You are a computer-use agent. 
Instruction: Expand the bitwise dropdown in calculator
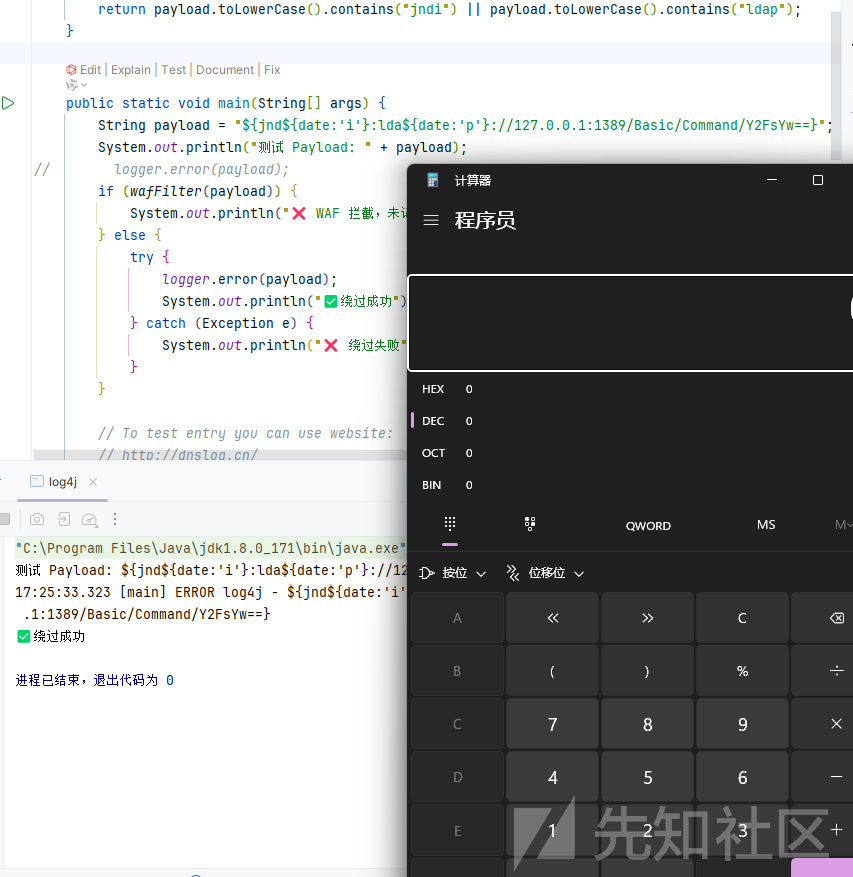[453, 573]
